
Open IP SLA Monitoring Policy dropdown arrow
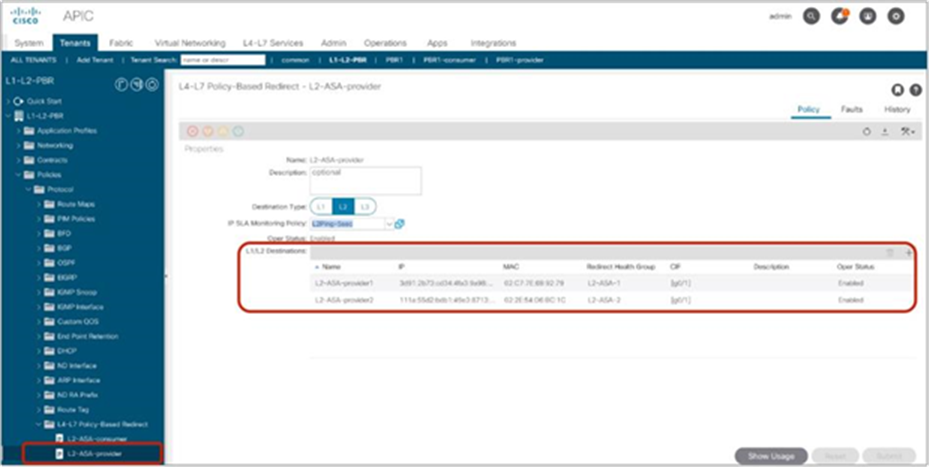[x=389, y=224]
